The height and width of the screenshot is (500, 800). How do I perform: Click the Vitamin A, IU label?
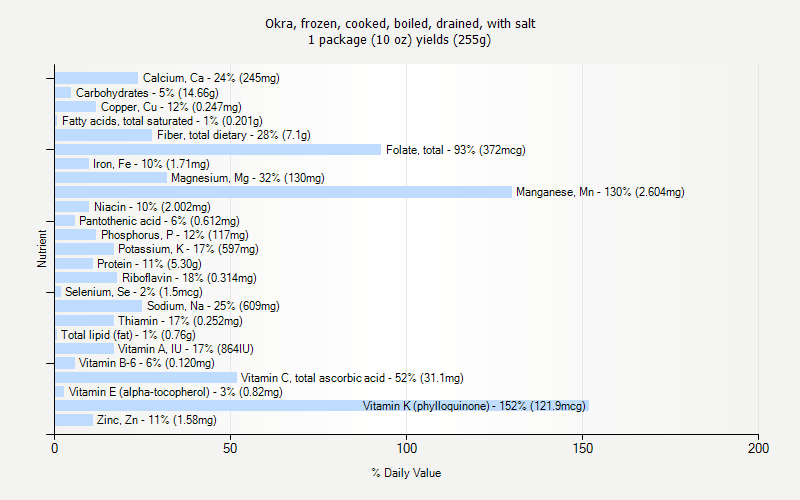pos(186,349)
